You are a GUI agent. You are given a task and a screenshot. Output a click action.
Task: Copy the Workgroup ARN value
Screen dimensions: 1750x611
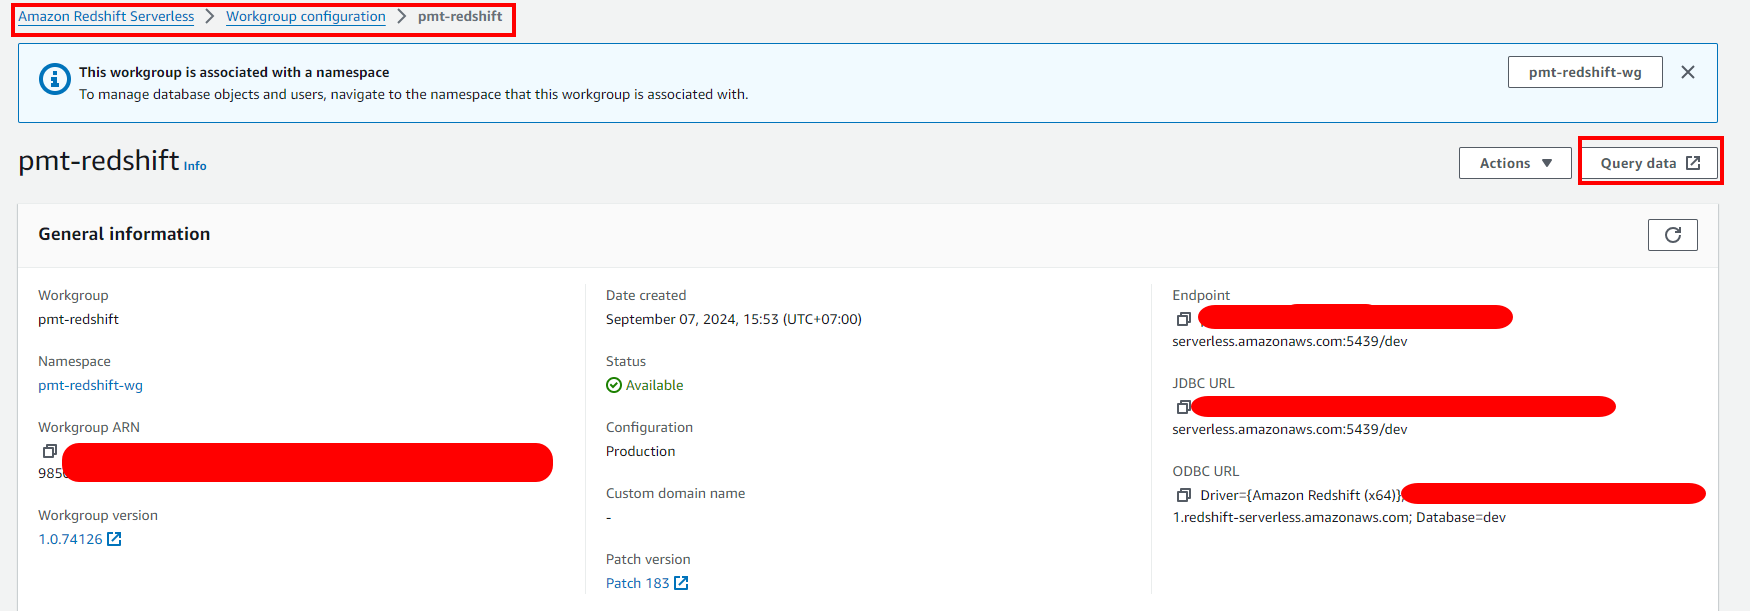click(x=49, y=451)
